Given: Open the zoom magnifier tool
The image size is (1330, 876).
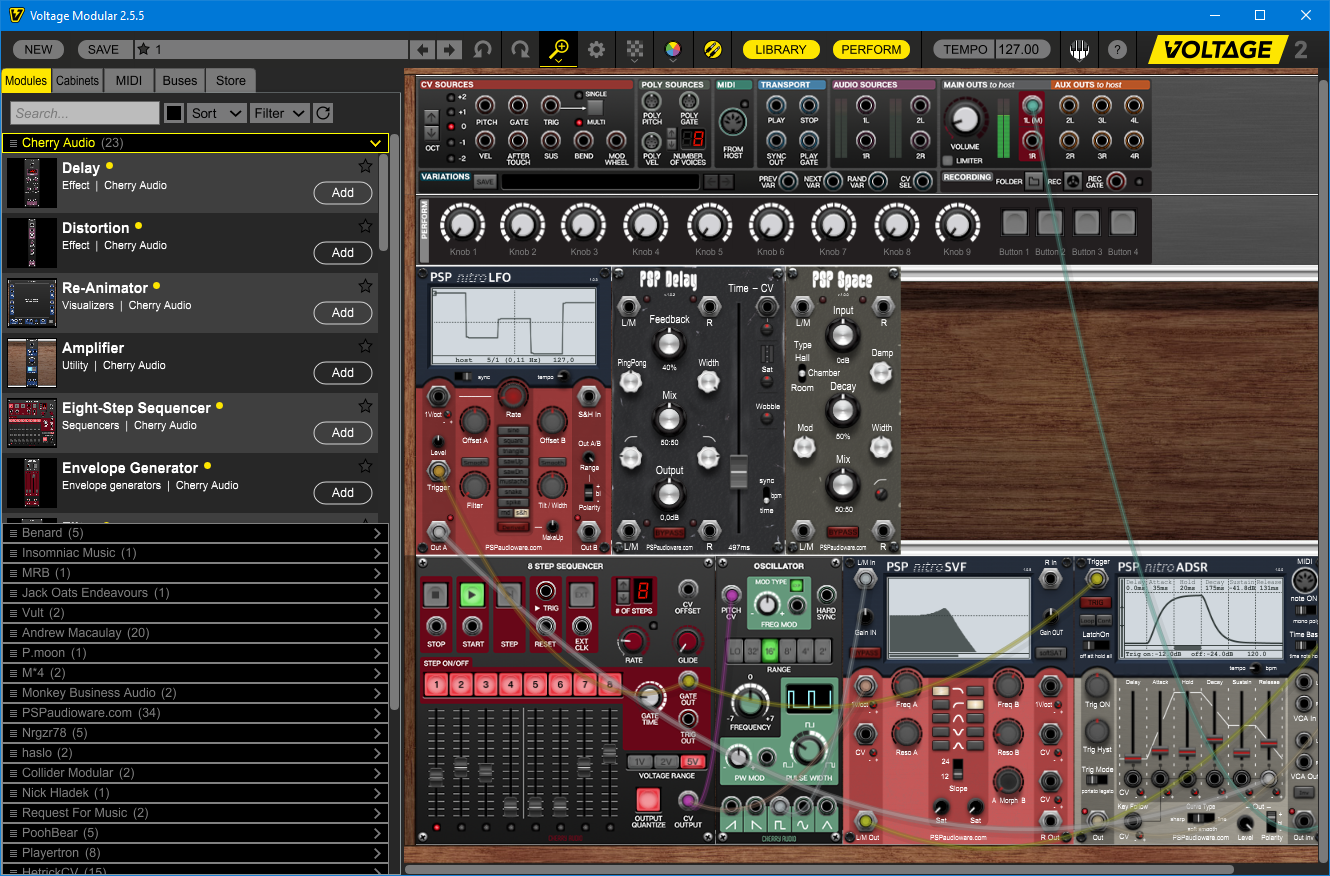Looking at the screenshot, I should click(558, 49).
